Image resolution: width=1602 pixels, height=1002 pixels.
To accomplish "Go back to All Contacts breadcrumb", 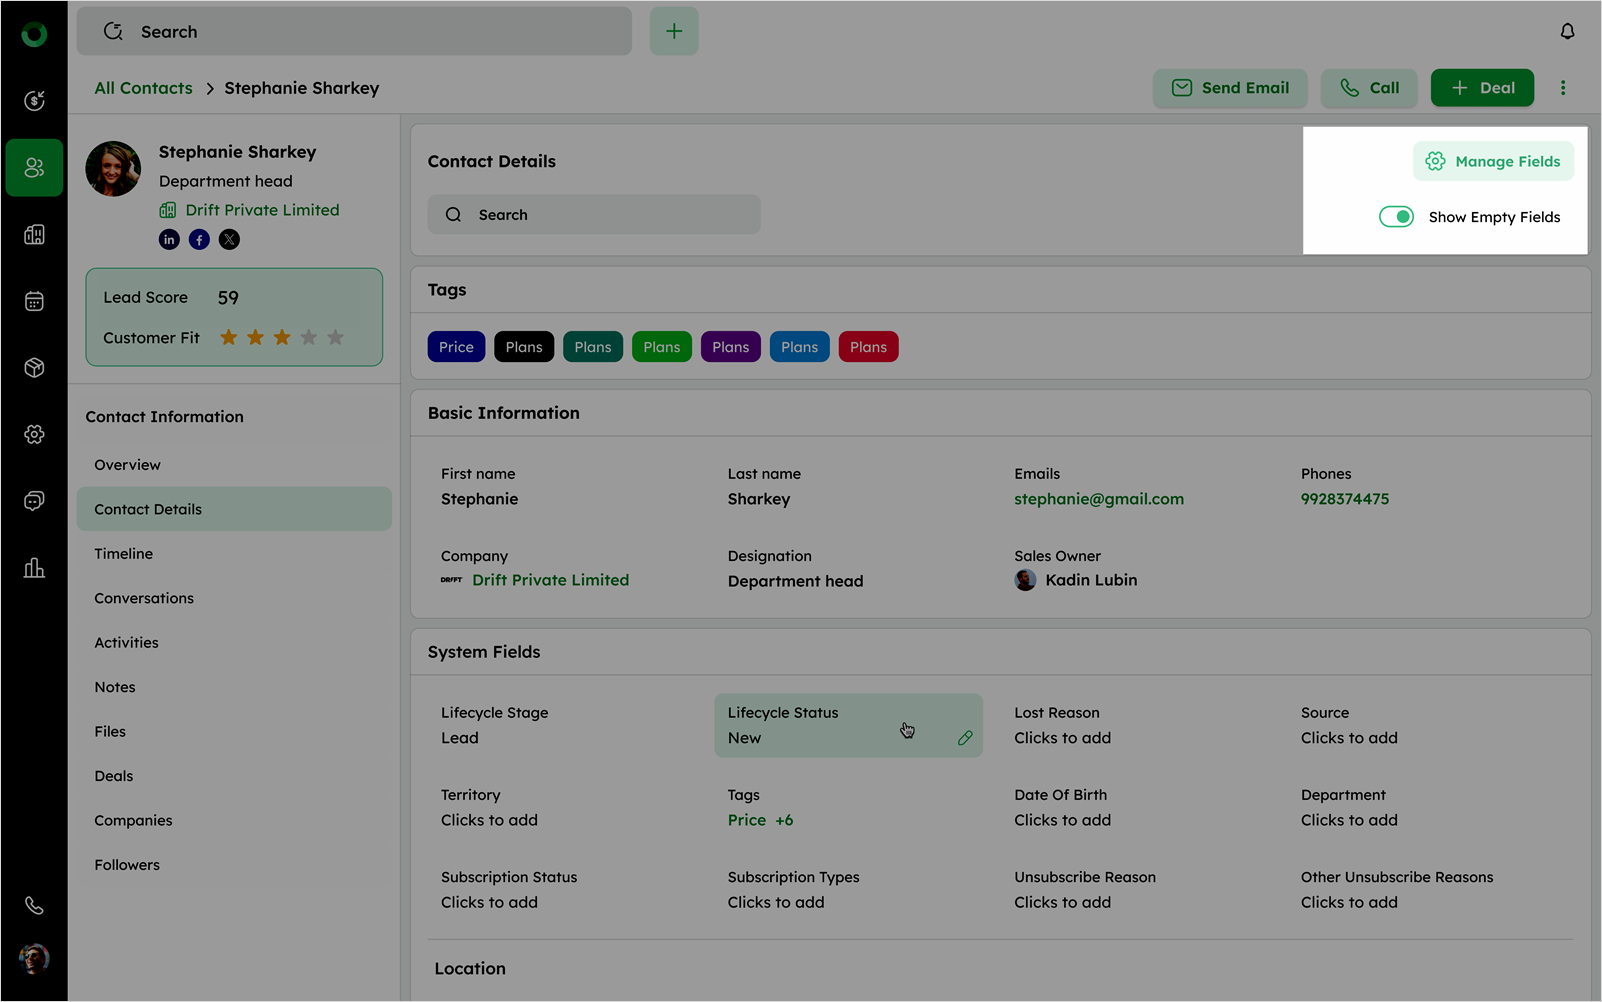I will point(143,88).
